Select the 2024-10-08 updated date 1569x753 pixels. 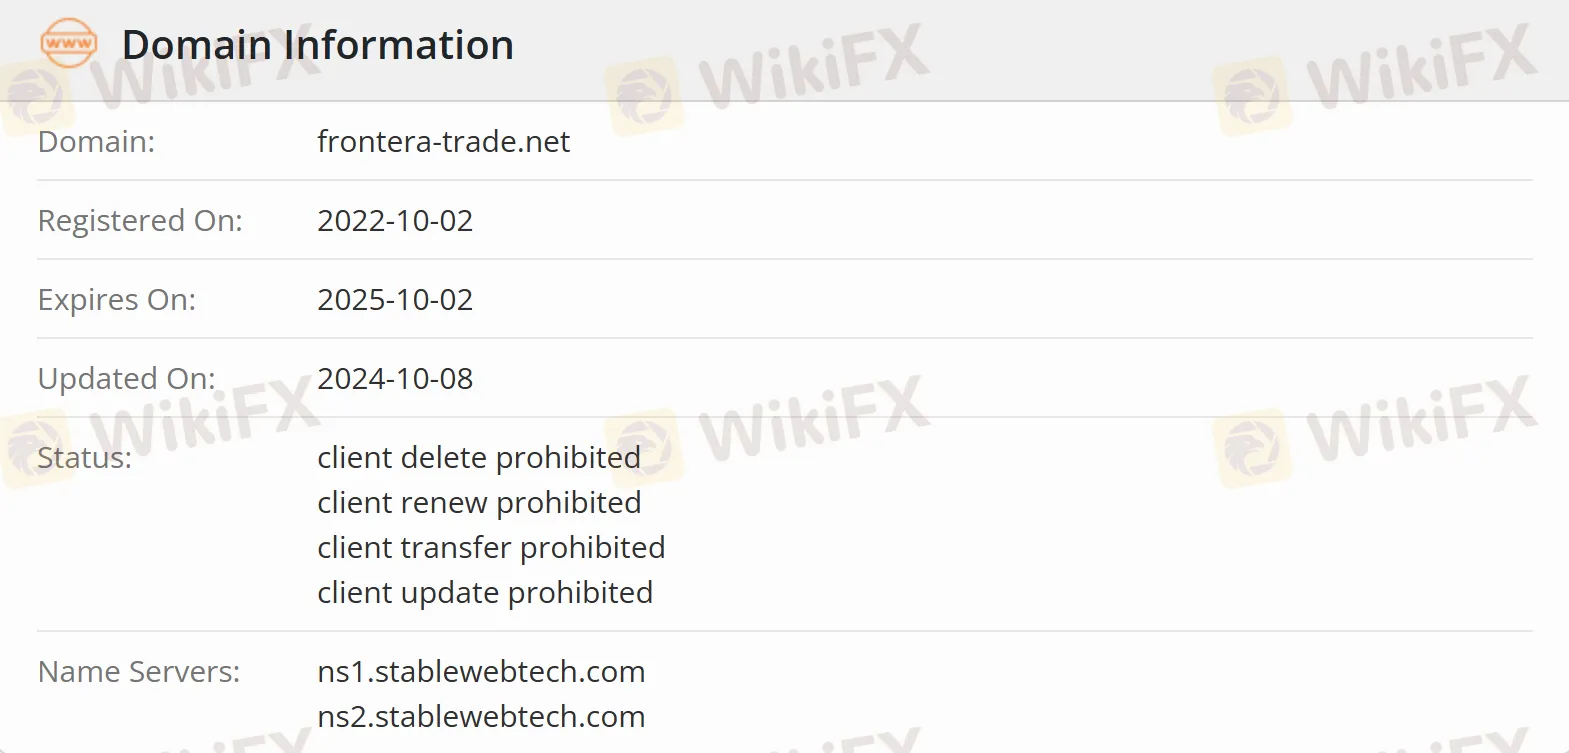pos(395,379)
